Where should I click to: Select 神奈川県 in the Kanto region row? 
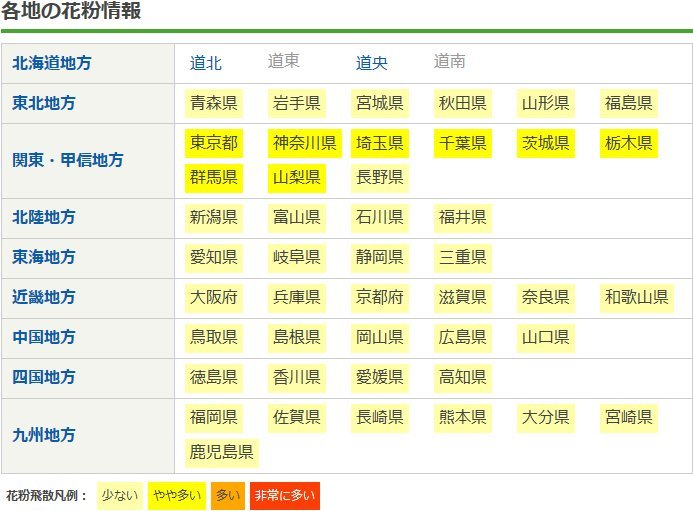point(305,143)
